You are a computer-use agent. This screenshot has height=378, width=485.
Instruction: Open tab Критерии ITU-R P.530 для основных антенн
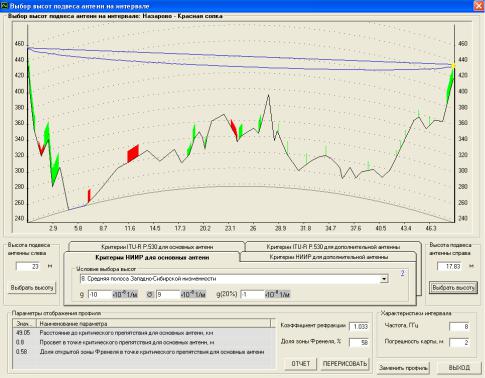tap(157, 247)
